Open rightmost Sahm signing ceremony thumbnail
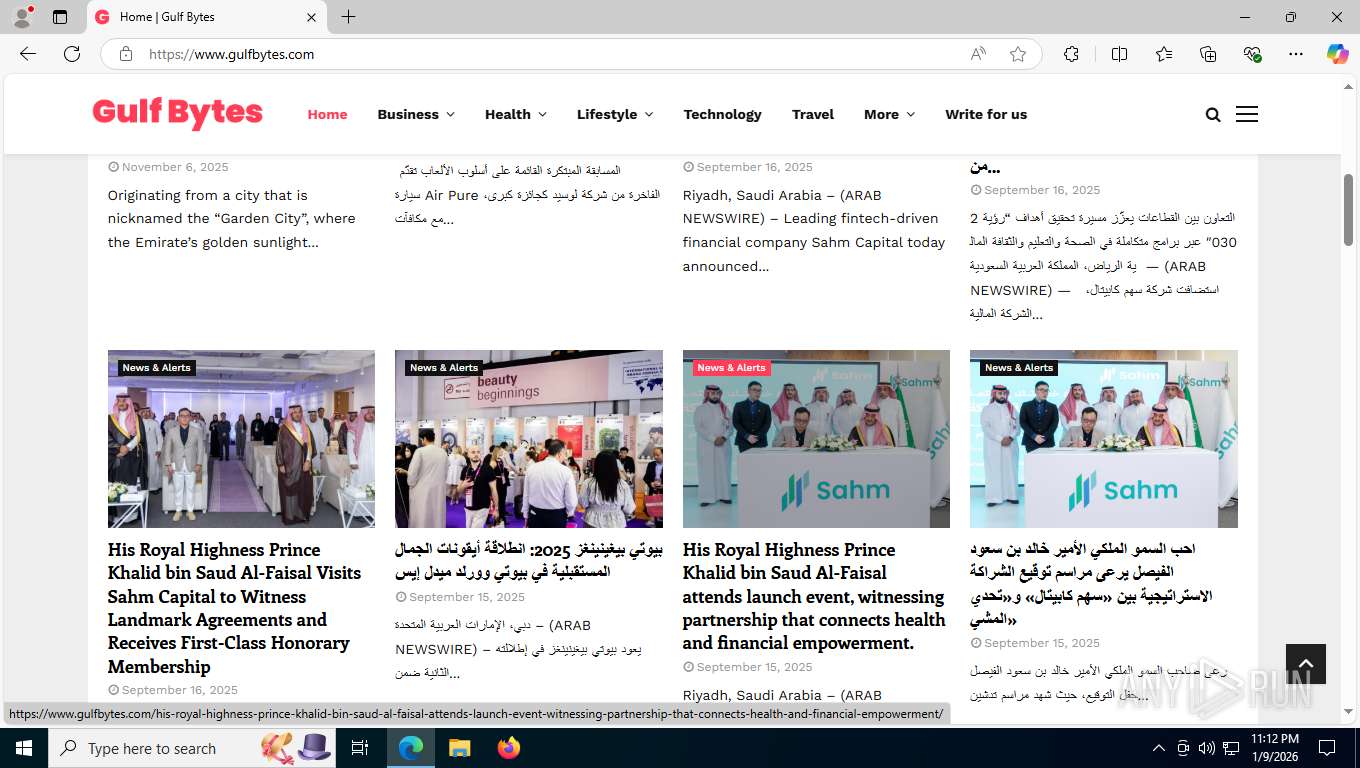Screen dimensions: 1360x768 [1104, 439]
